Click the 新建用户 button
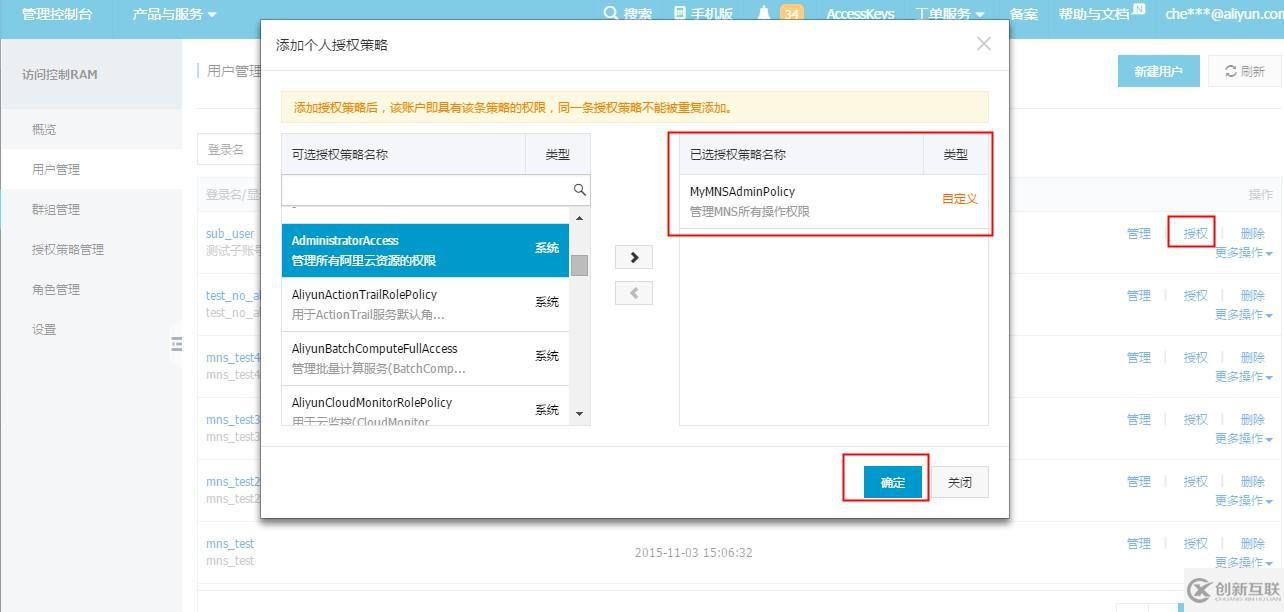This screenshot has height=612, width=1284. (x=1158, y=71)
